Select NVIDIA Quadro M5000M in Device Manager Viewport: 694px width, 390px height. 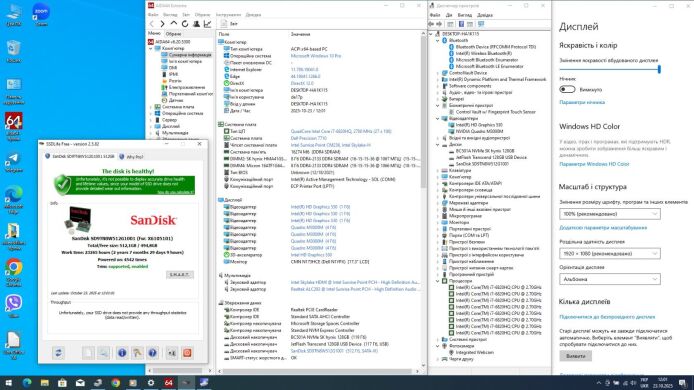pos(479,131)
